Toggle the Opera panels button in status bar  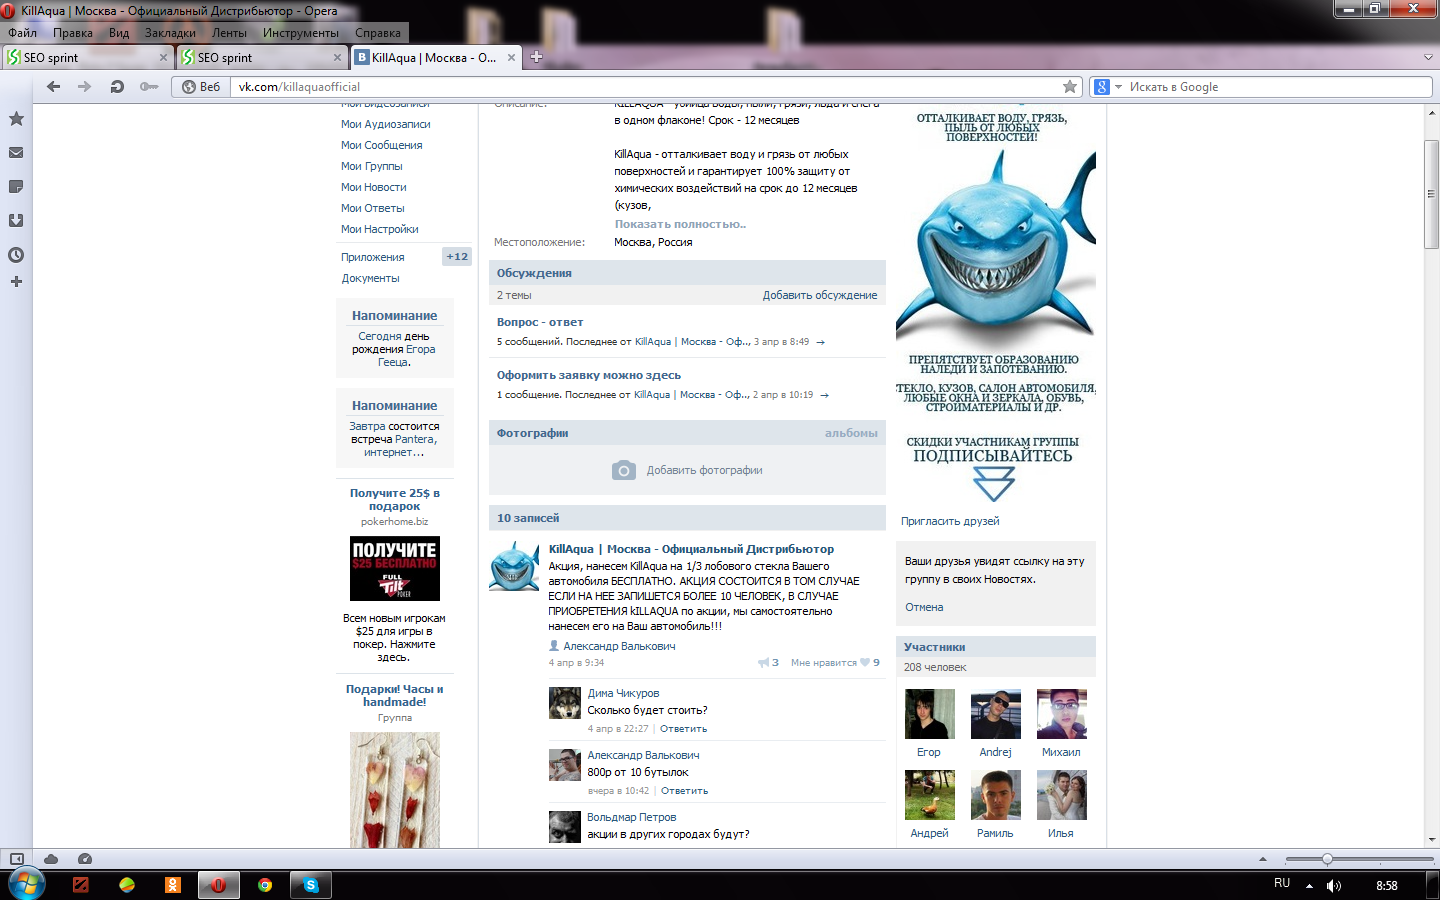pyautogui.click(x=16, y=859)
